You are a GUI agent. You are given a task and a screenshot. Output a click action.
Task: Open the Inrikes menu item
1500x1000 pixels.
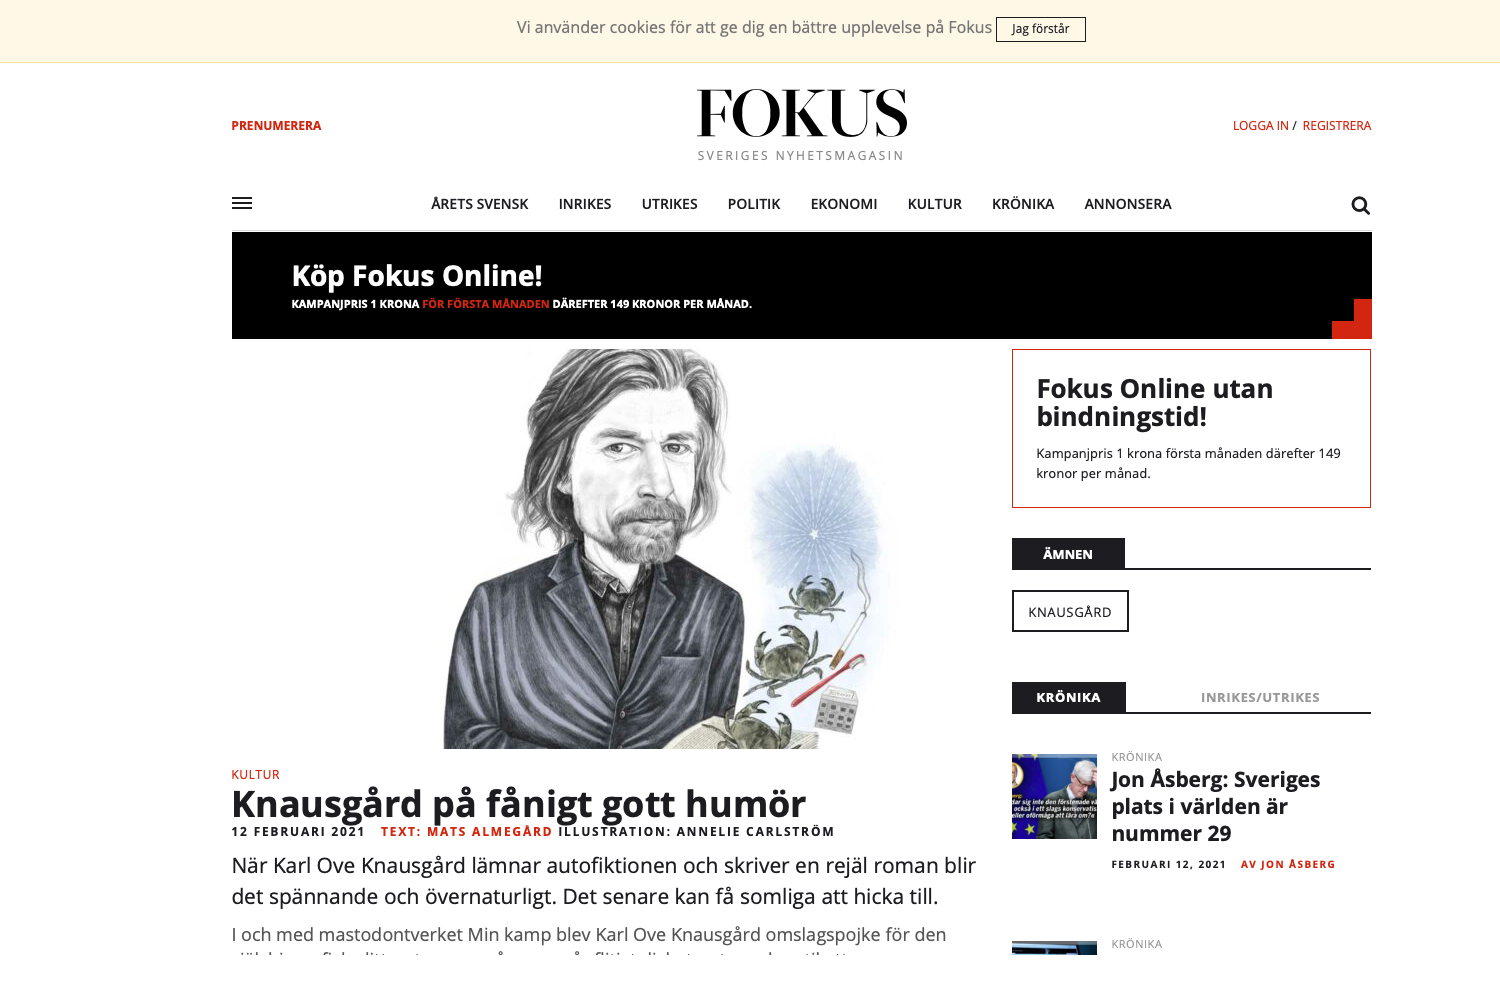(585, 204)
